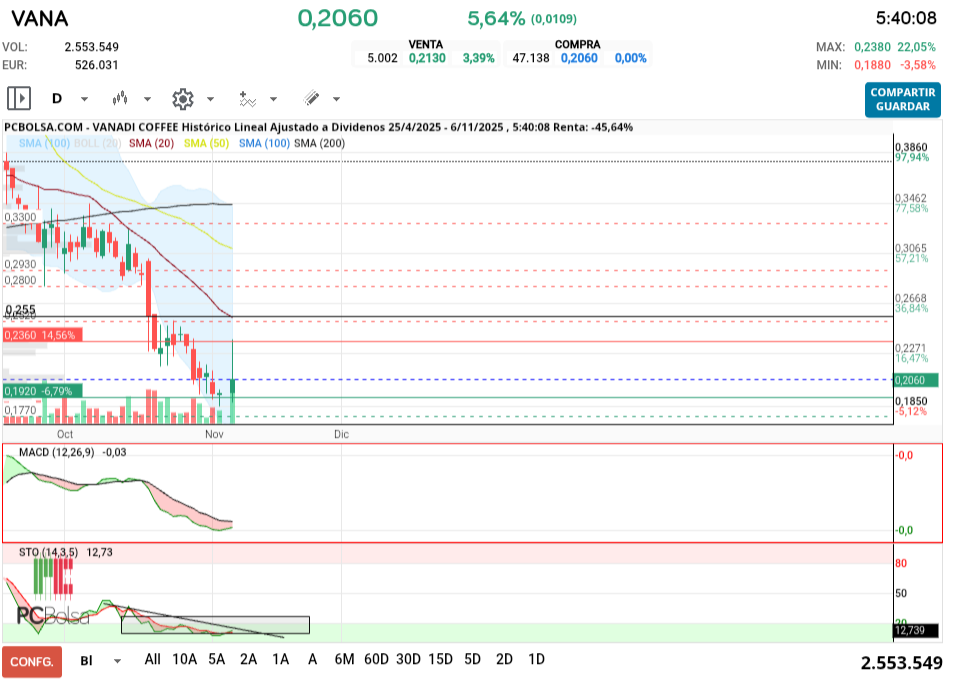Select the 10A time range

[185, 659]
